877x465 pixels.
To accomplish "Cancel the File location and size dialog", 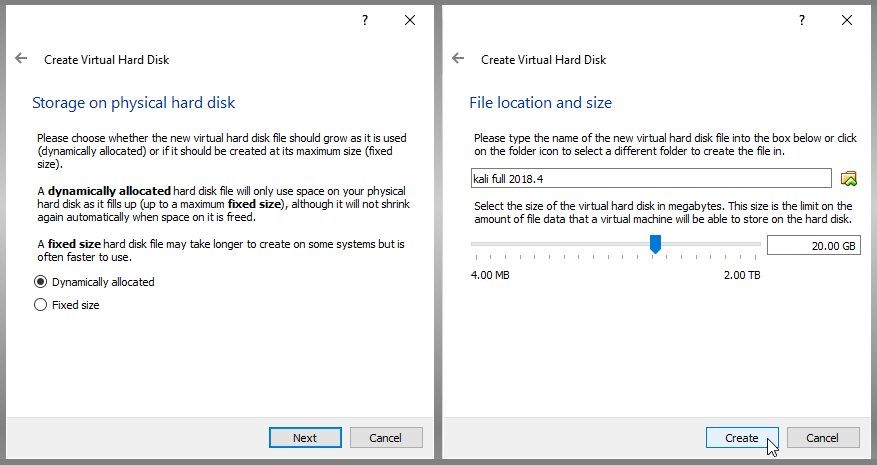I will pos(822,438).
